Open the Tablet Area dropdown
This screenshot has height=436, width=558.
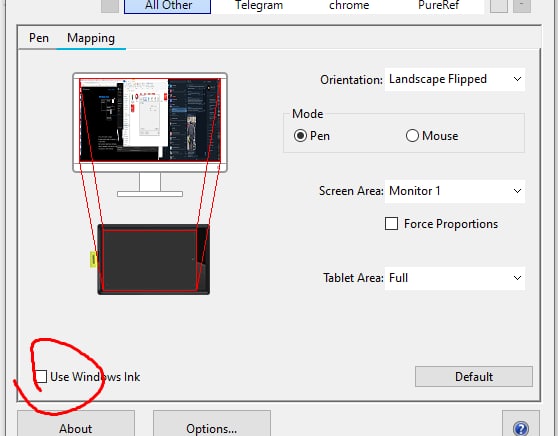point(454,278)
